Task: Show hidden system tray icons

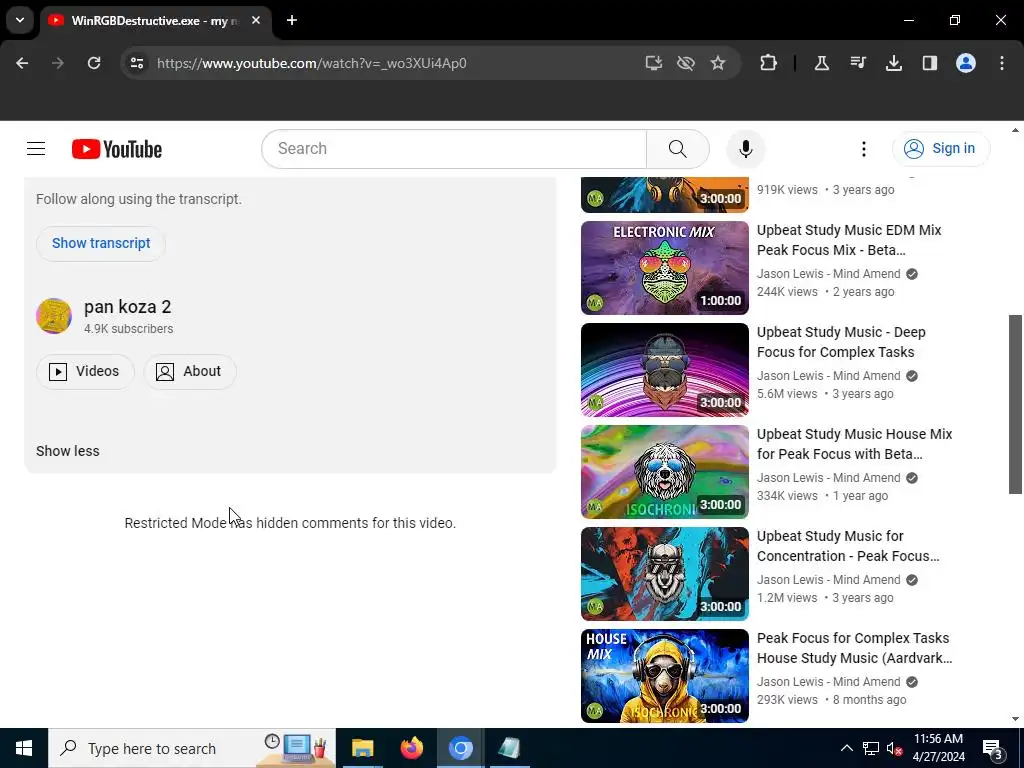Action: [846, 748]
